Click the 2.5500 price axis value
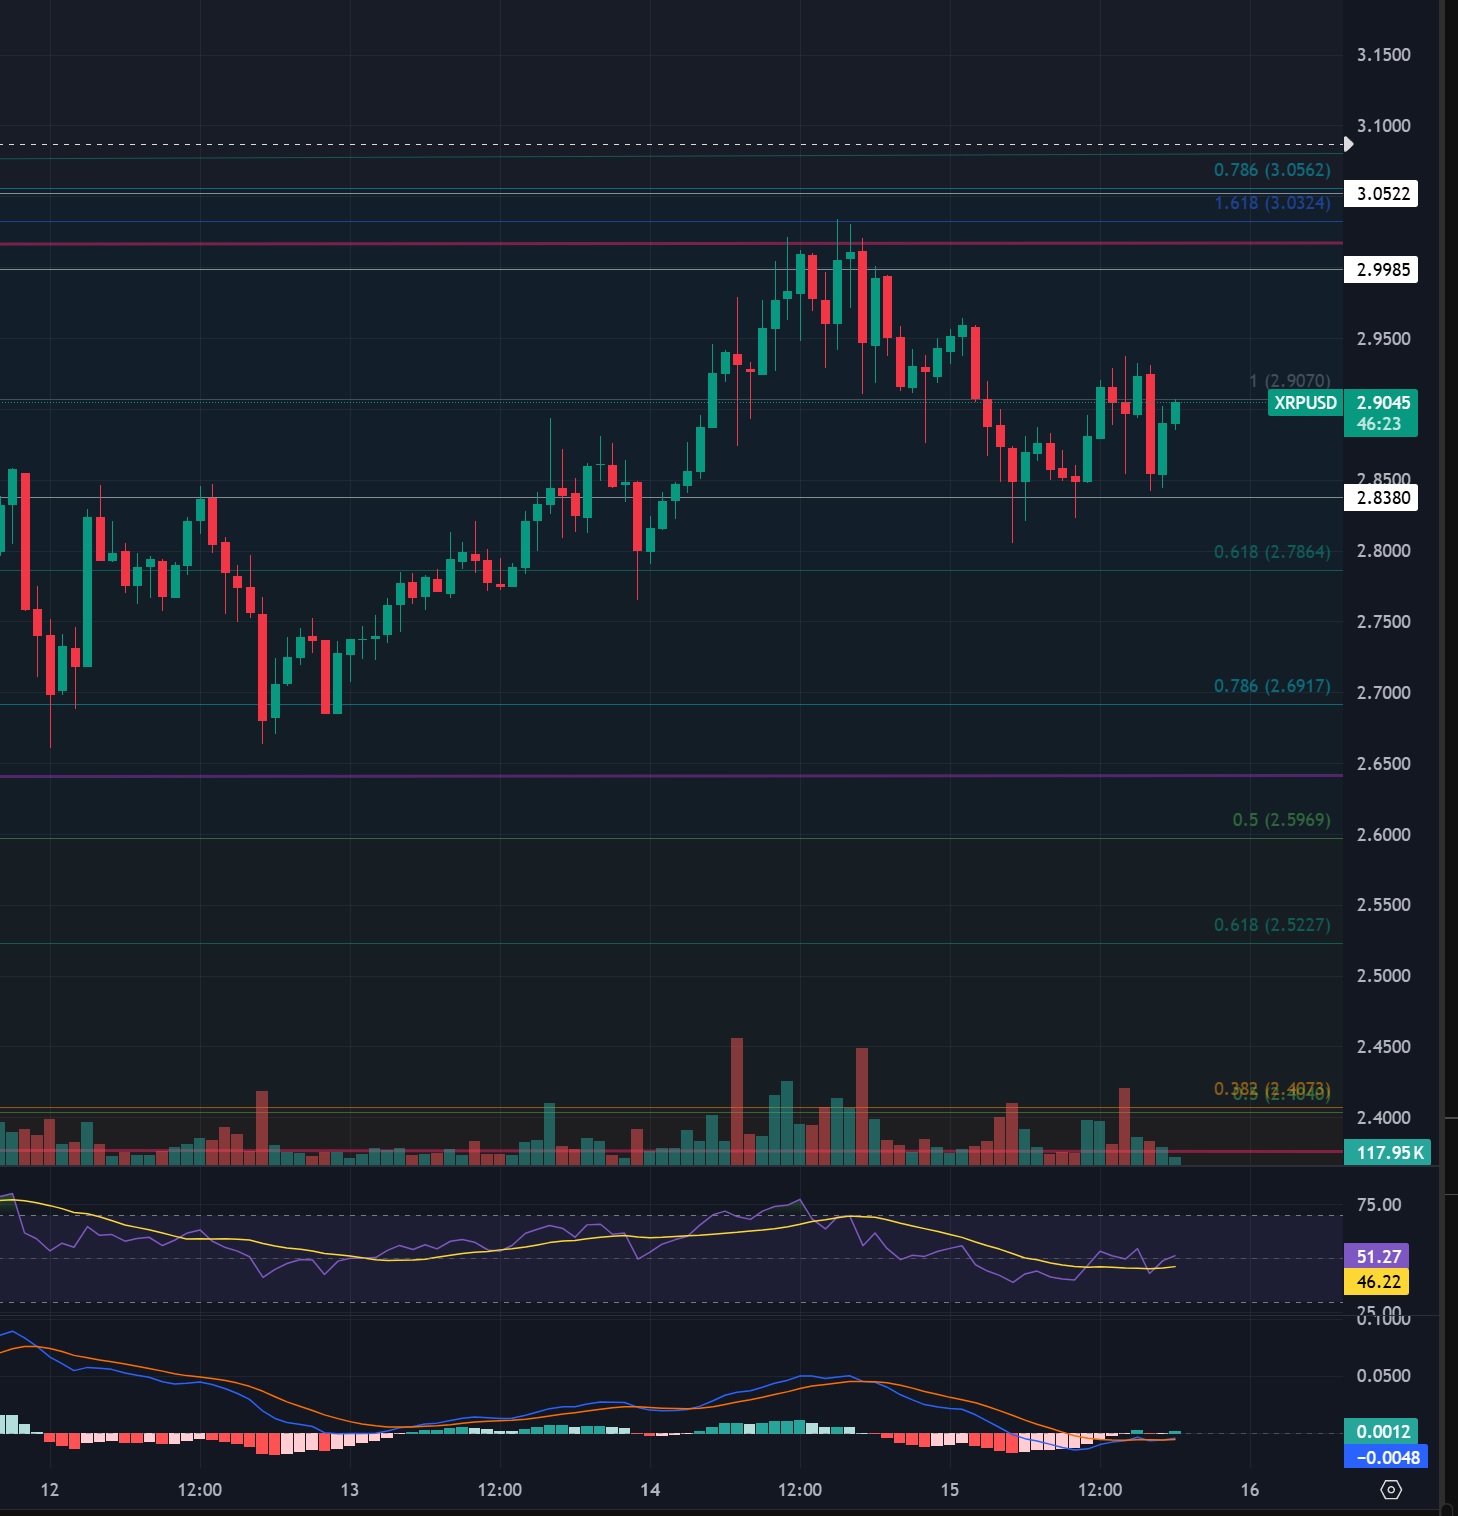Image resolution: width=1458 pixels, height=1516 pixels. coord(1383,905)
